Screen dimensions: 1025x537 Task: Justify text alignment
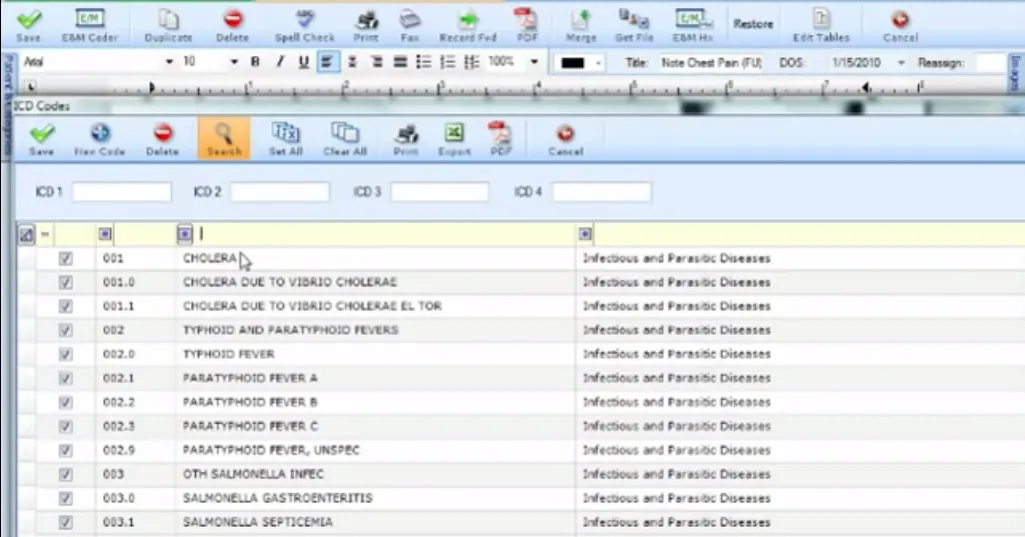[x=400, y=62]
